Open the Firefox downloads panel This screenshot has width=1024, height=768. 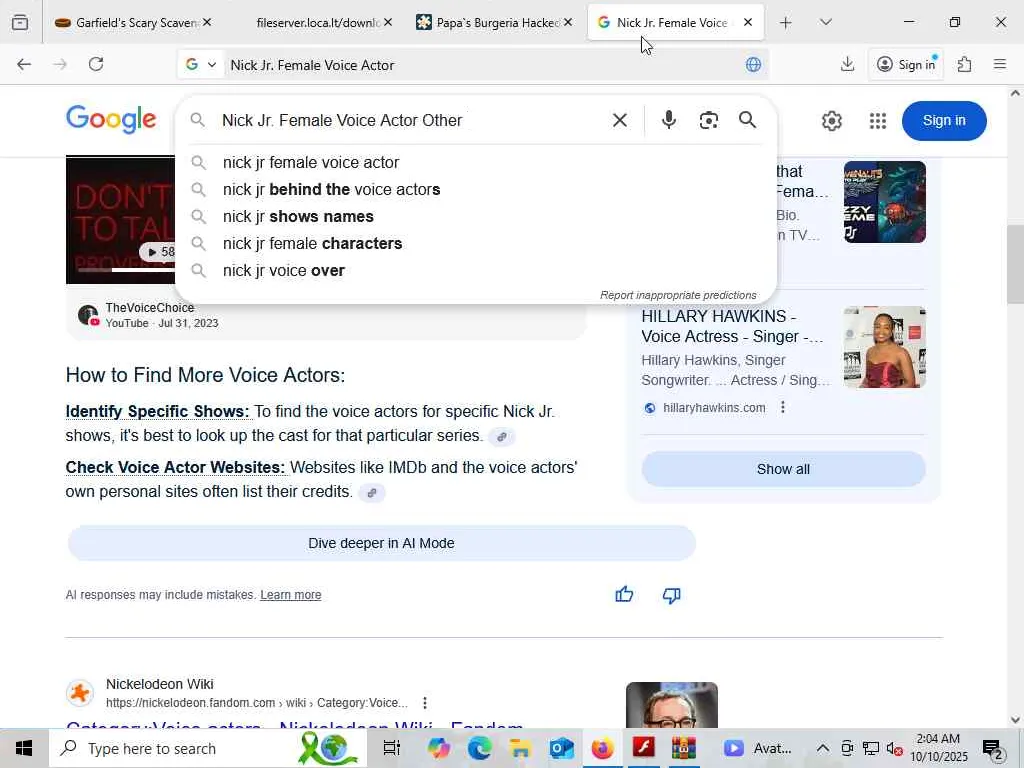[x=847, y=64]
